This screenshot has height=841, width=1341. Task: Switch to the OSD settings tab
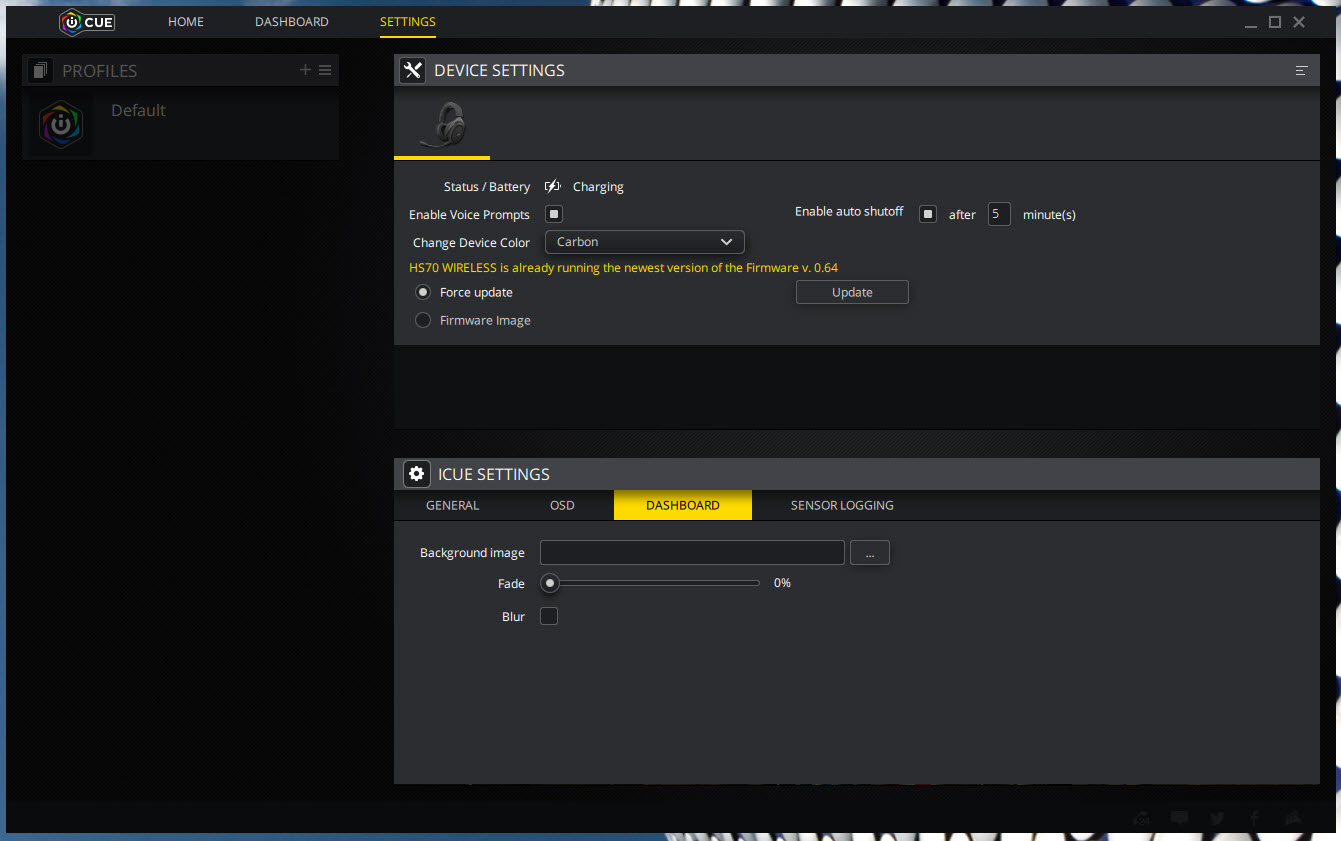coord(563,505)
